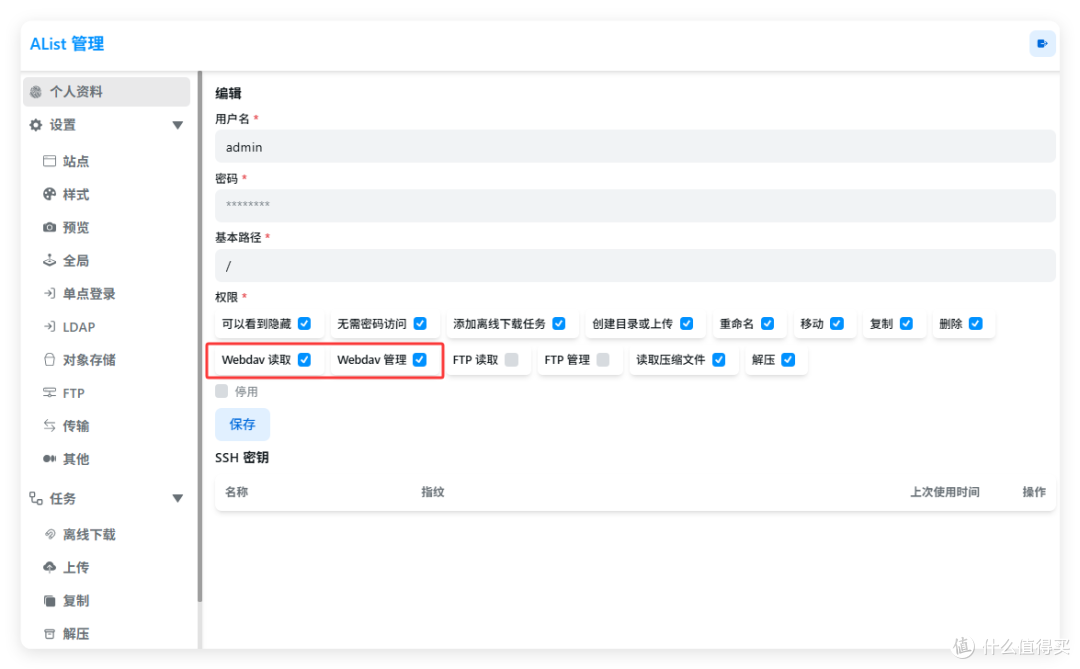Click the LDAP sign-in icon
This screenshot has height=669, width=1080.
point(49,327)
